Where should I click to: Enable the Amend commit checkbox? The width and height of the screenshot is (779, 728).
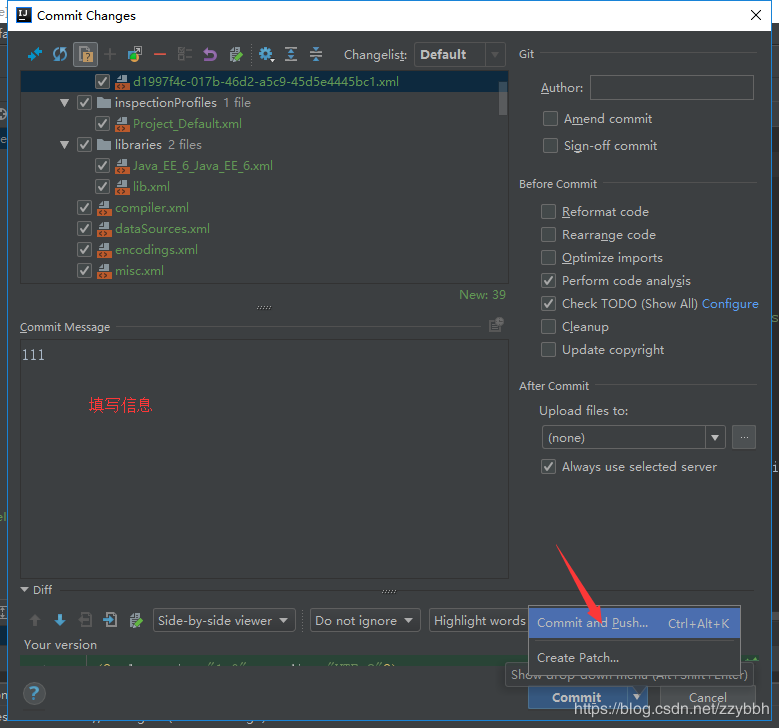550,119
